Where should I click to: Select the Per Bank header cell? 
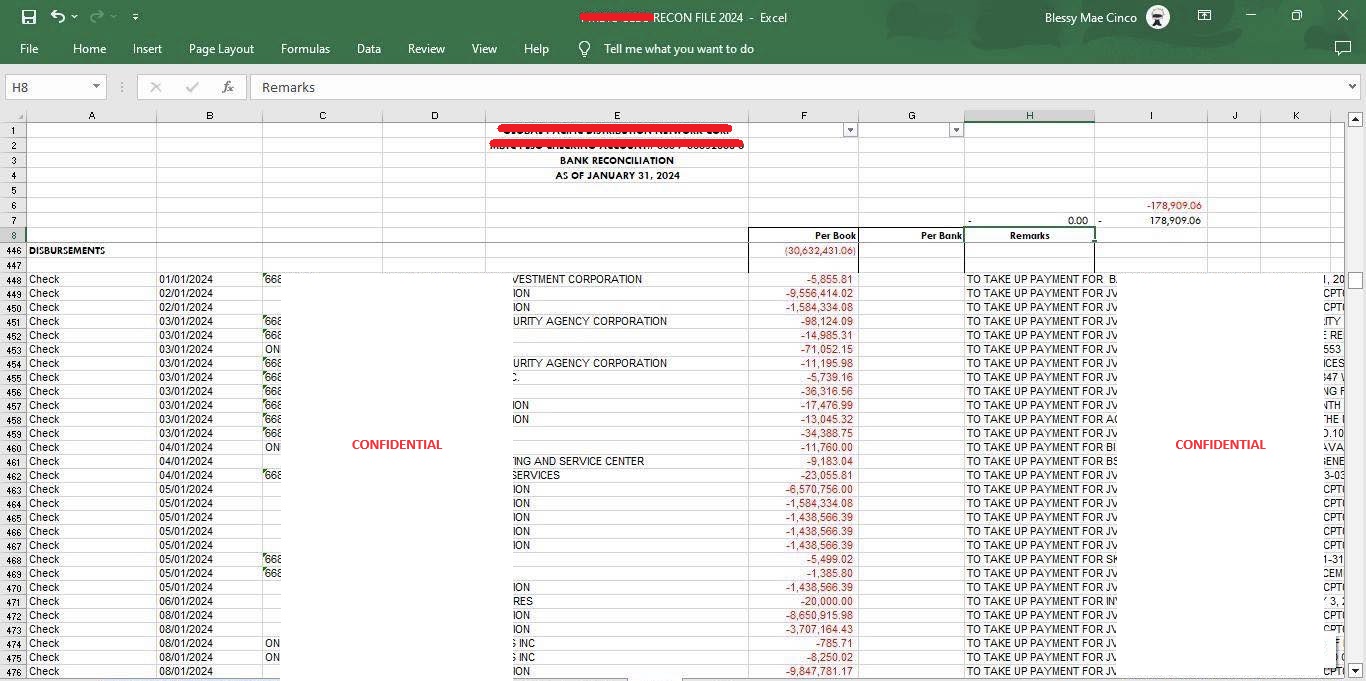911,235
